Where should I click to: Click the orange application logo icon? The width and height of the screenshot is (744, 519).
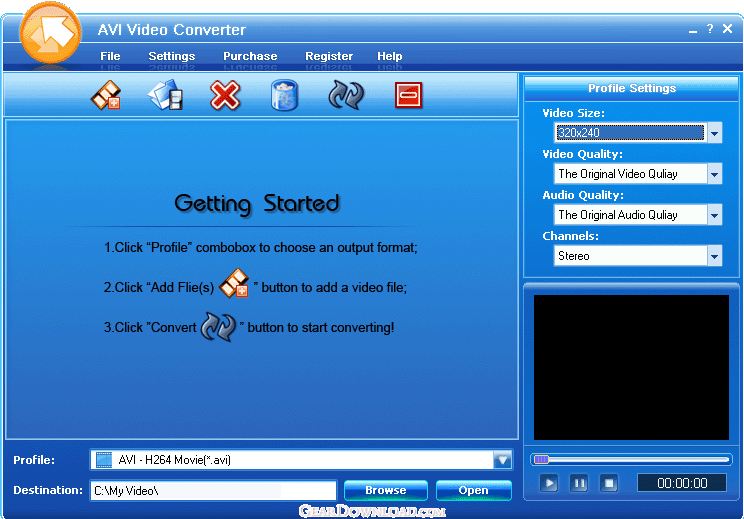point(50,33)
